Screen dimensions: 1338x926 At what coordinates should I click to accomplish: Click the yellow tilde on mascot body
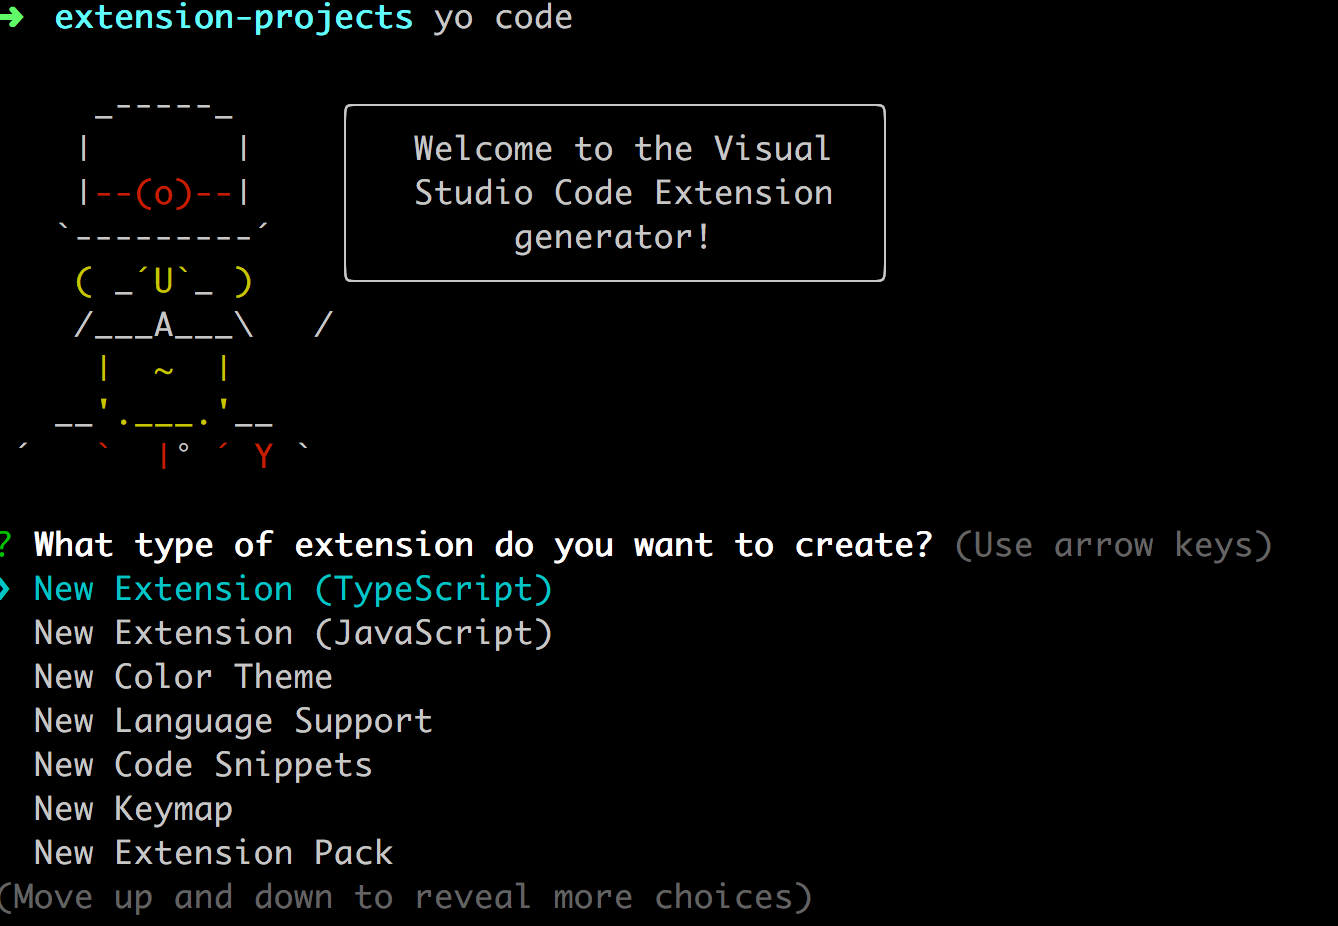[163, 371]
